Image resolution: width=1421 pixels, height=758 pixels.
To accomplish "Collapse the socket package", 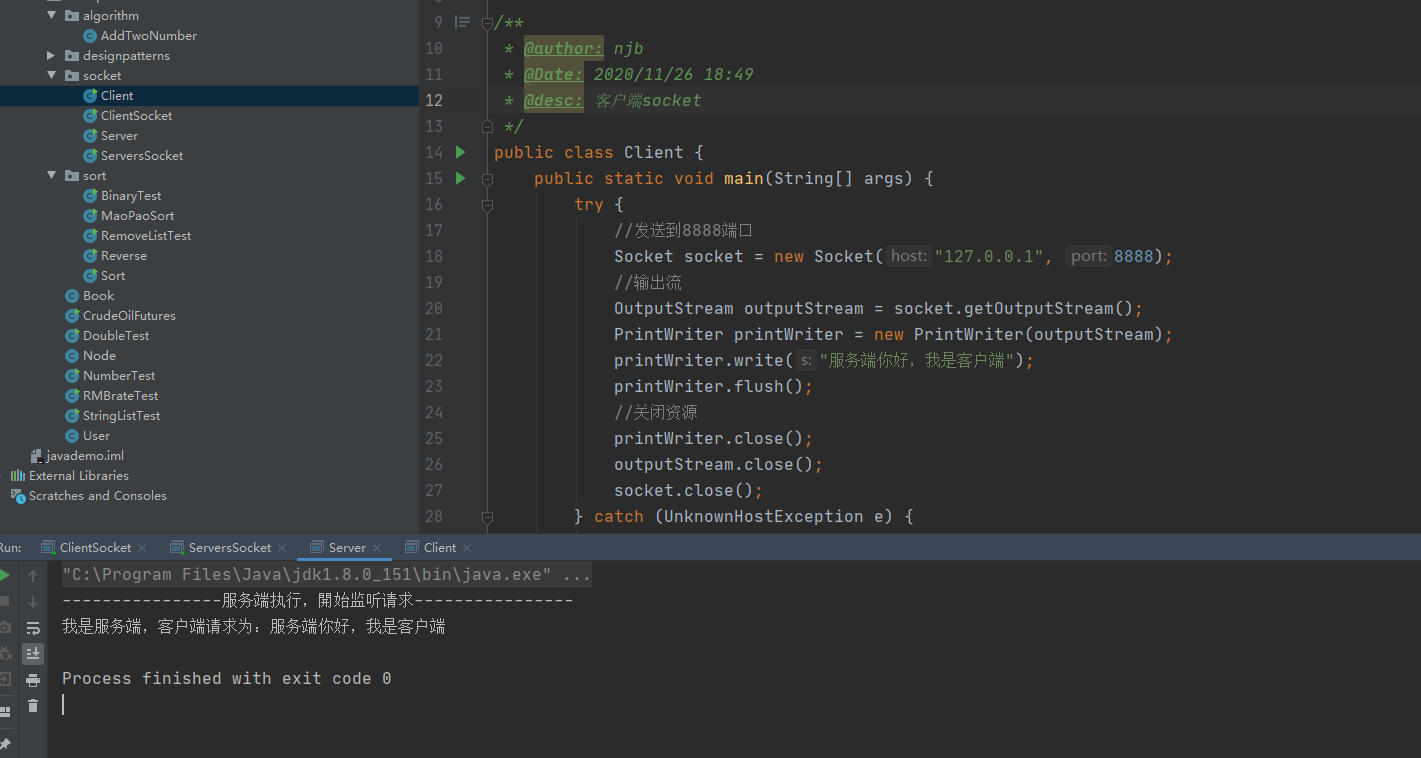I will click(52, 76).
